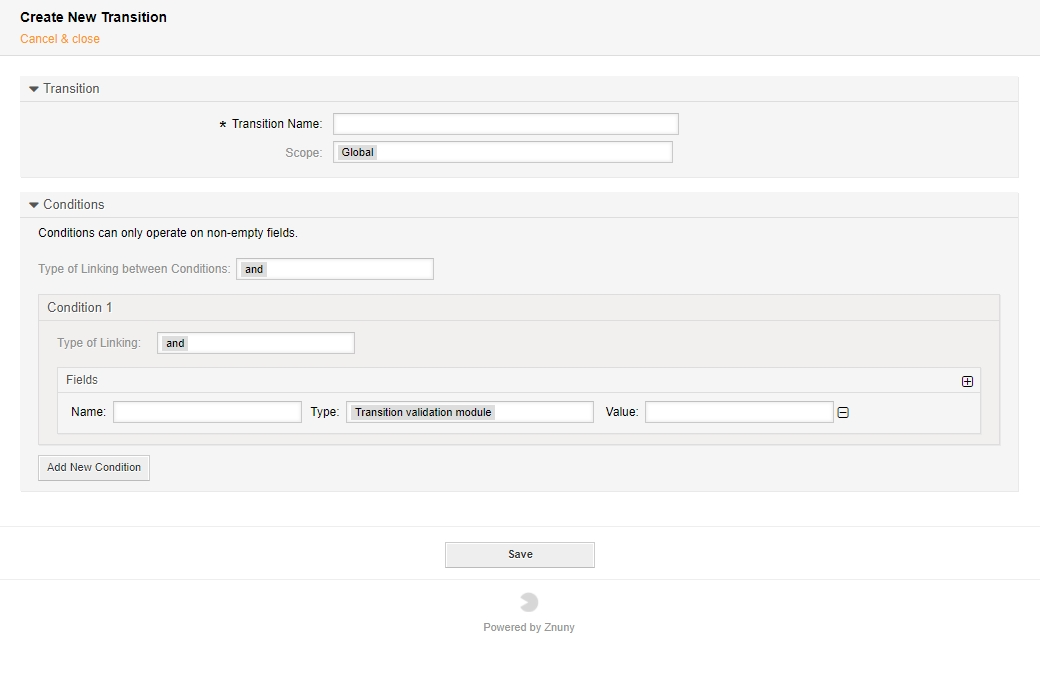Click the Add New Condition button

[93, 467]
